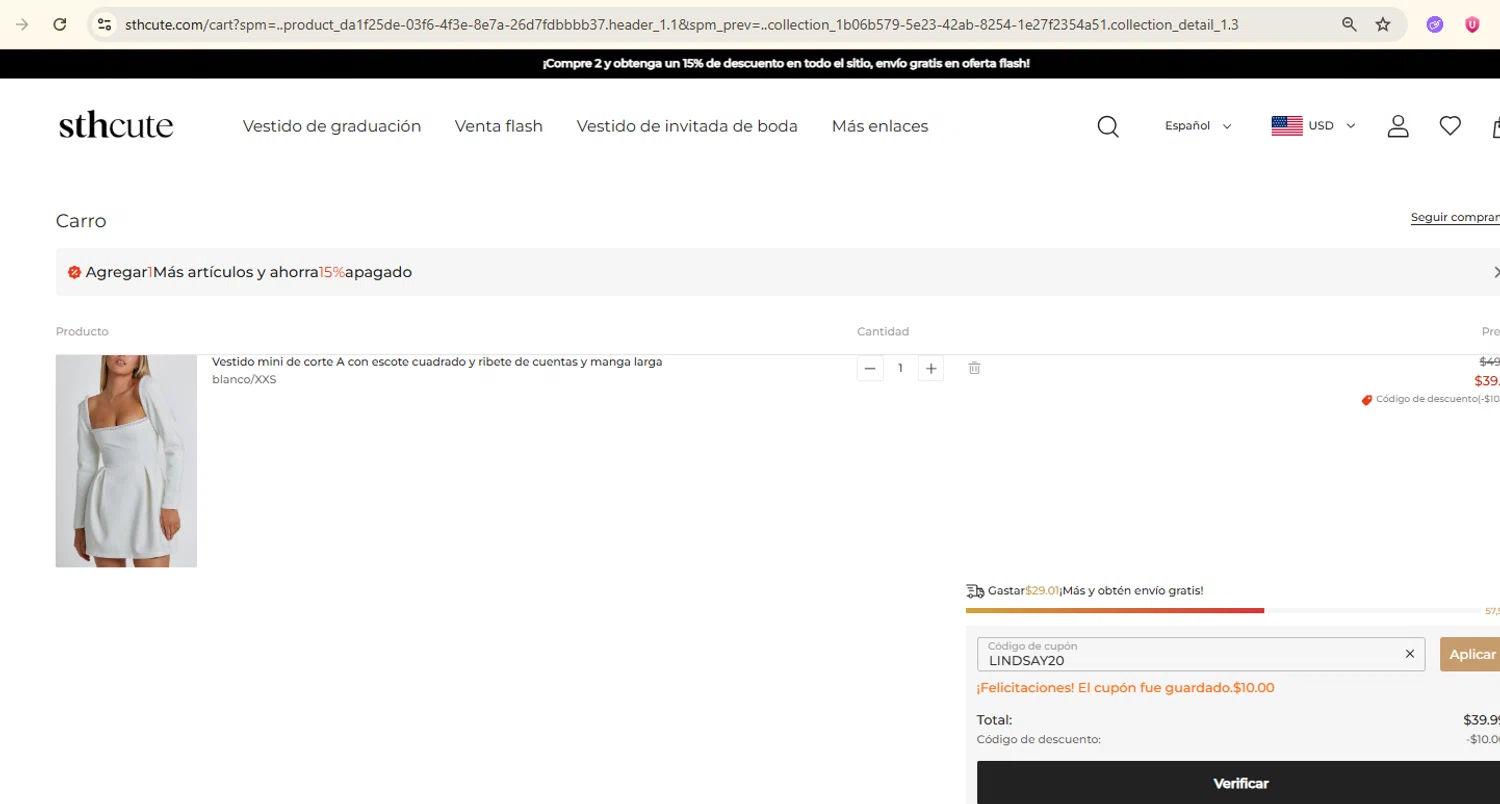
Task: Click the Gastar $29.01 free shipping text
Action: coord(1095,591)
